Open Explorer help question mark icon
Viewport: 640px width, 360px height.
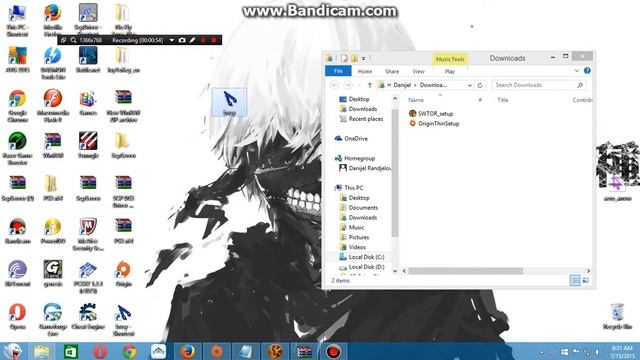click(x=587, y=71)
